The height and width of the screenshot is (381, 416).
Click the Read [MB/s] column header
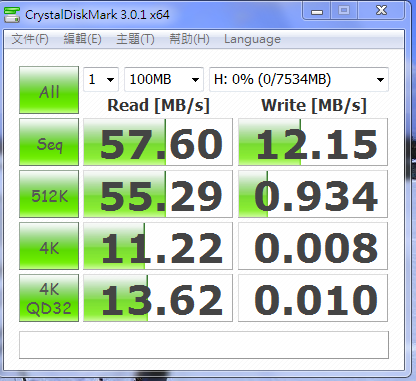click(158, 105)
